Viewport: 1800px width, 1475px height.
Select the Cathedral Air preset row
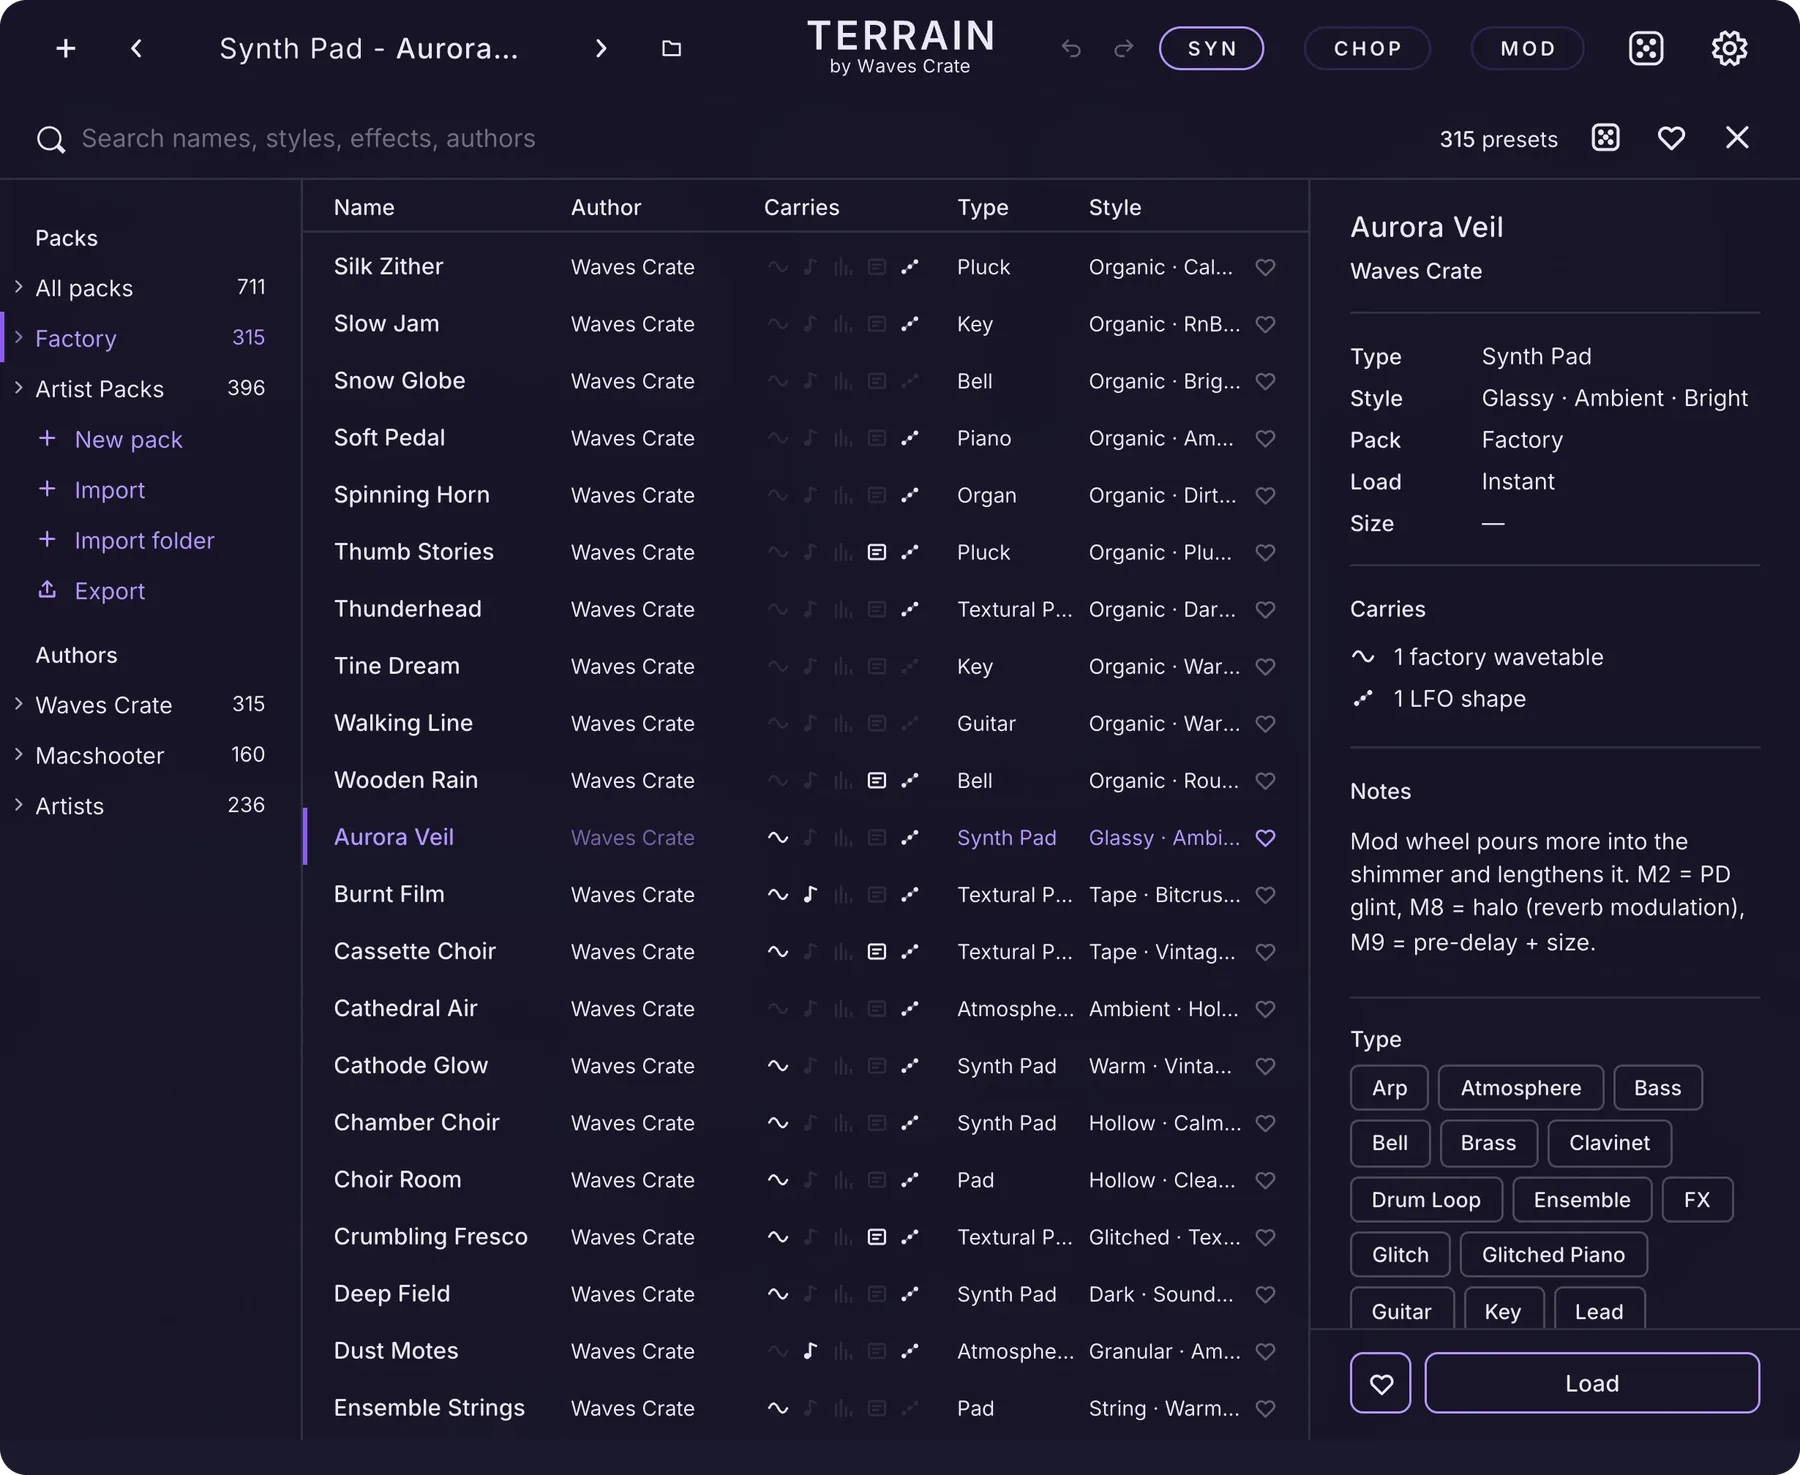click(805, 1009)
